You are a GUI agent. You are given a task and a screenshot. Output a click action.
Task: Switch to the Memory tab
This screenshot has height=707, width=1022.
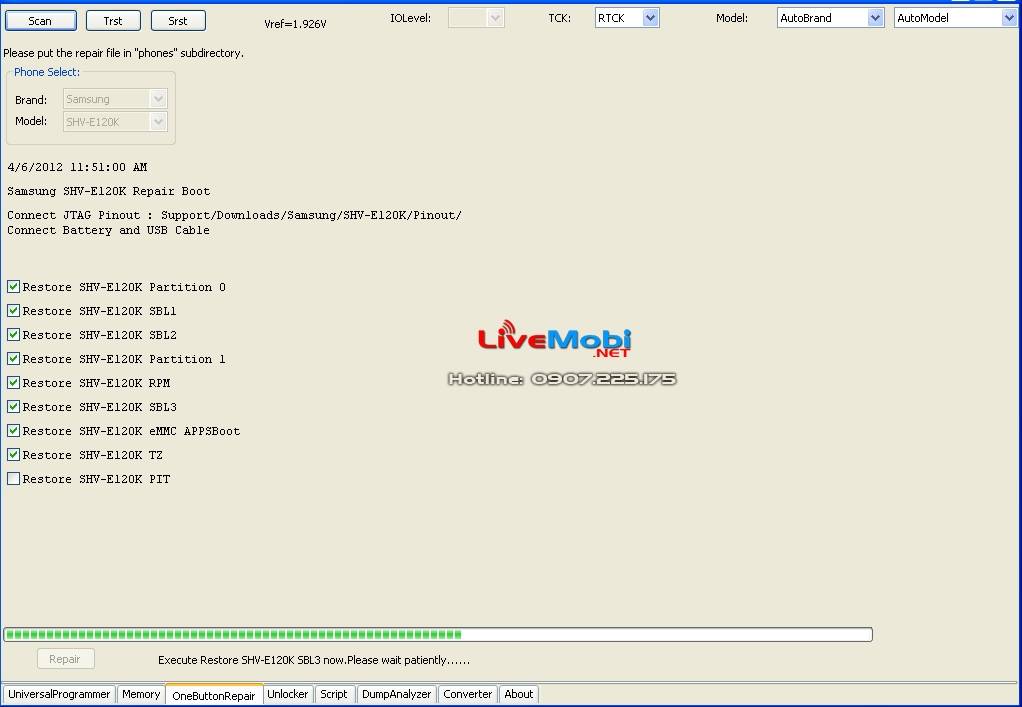(141, 695)
